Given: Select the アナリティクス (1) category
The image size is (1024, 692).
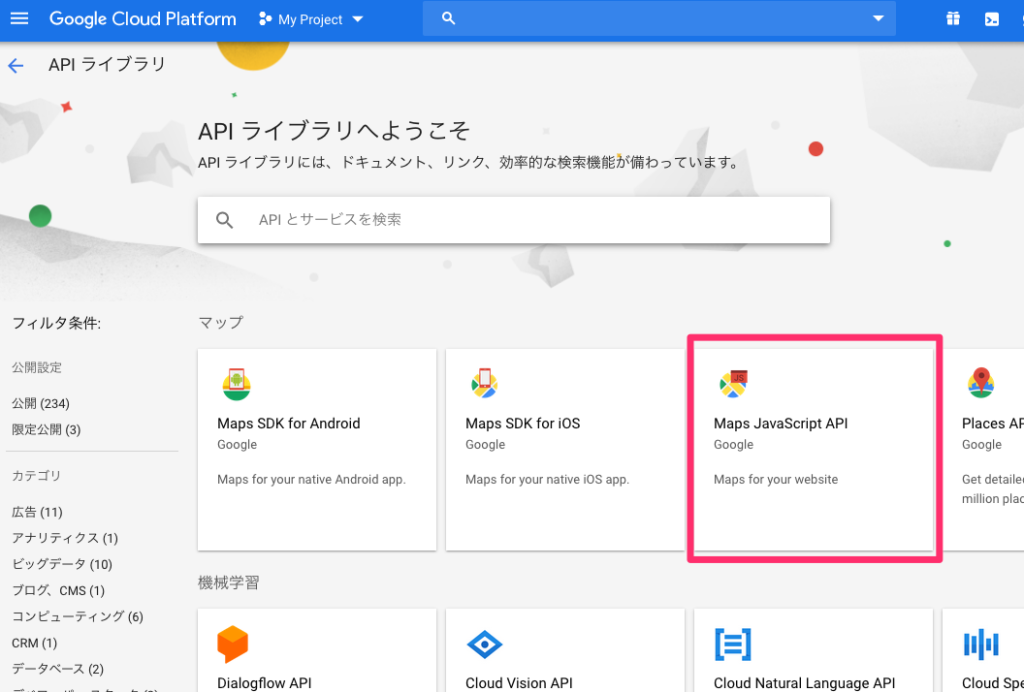Looking at the screenshot, I should click(65, 538).
